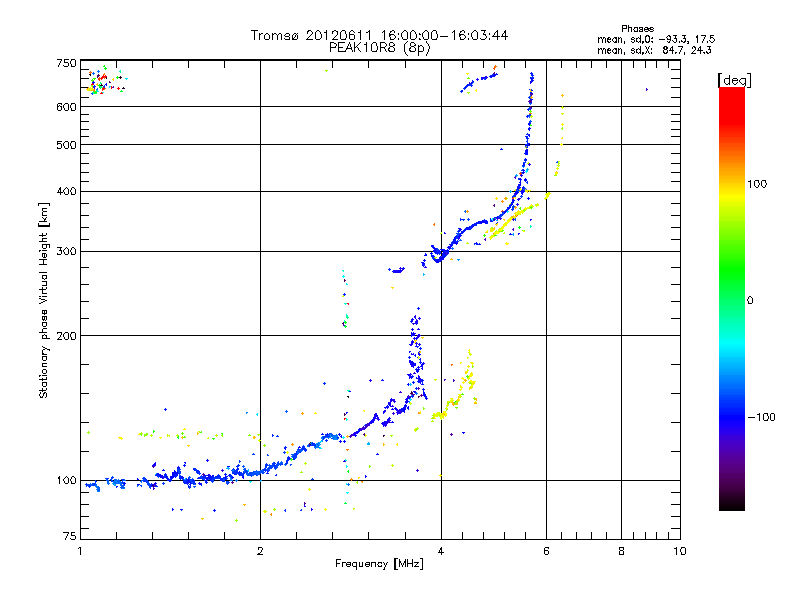
Task: Click the x-axis '1' tick label
Action: (80, 551)
